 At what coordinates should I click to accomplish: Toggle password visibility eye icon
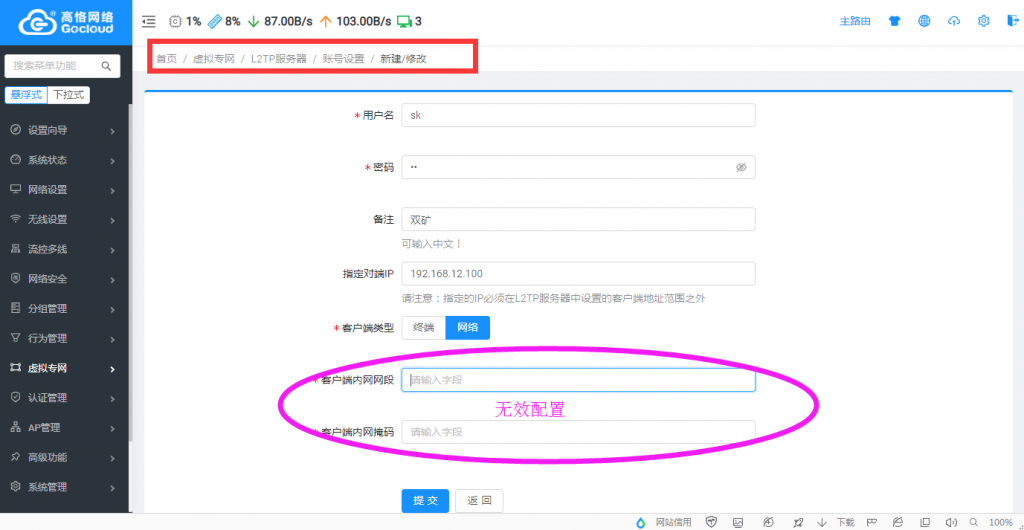(741, 168)
